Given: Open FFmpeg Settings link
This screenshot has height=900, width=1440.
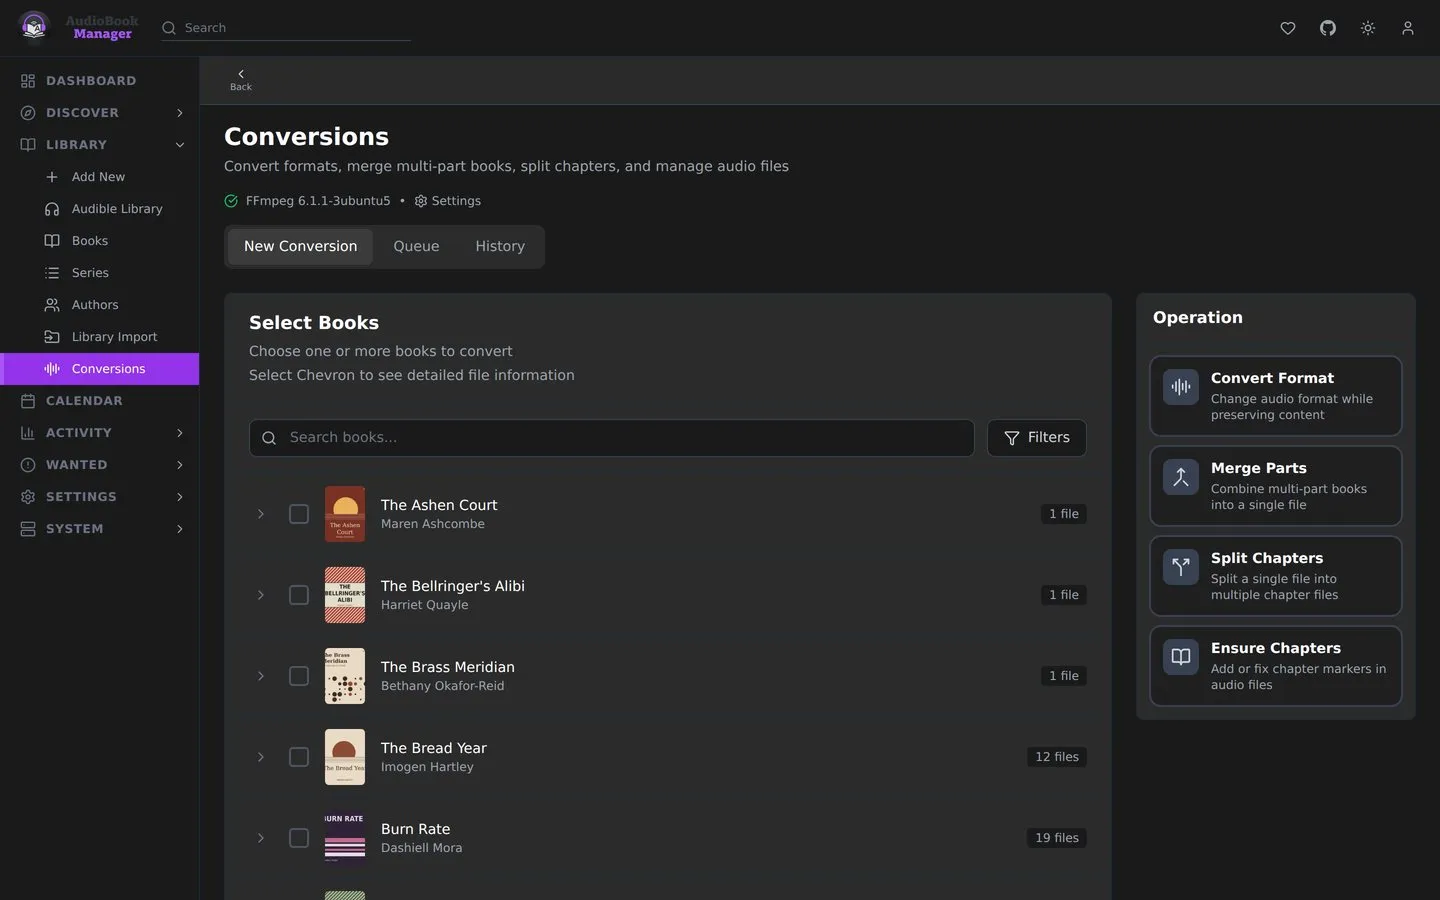Looking at the screenshot, I should (448, 201).
